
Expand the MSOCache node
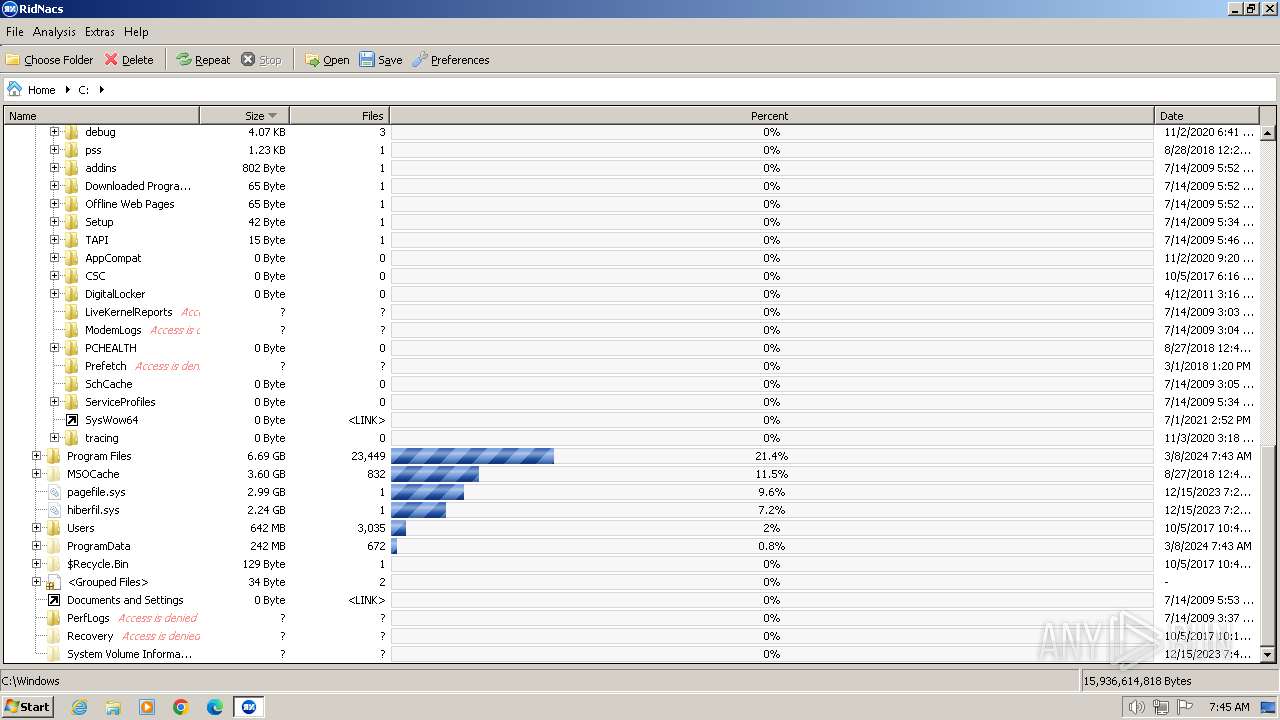pyautogui.click(x=37, y=474)
